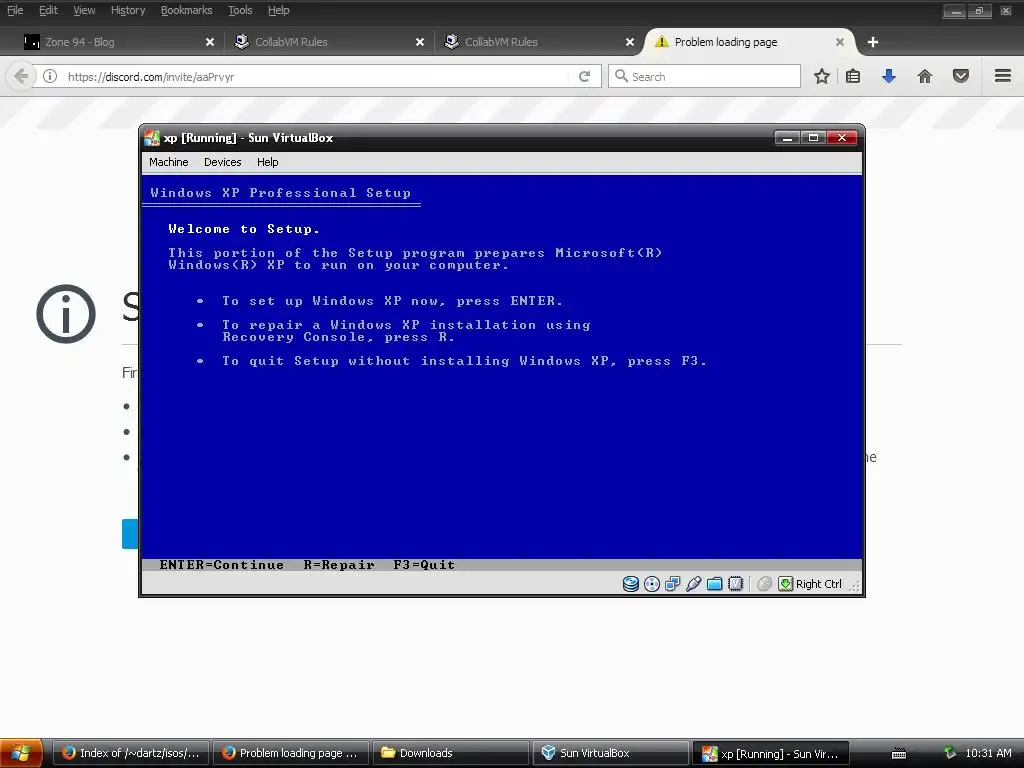The image size is (1024, 768).
Task: Click the ENTER=Continue status text
Action: coord(221,565)
